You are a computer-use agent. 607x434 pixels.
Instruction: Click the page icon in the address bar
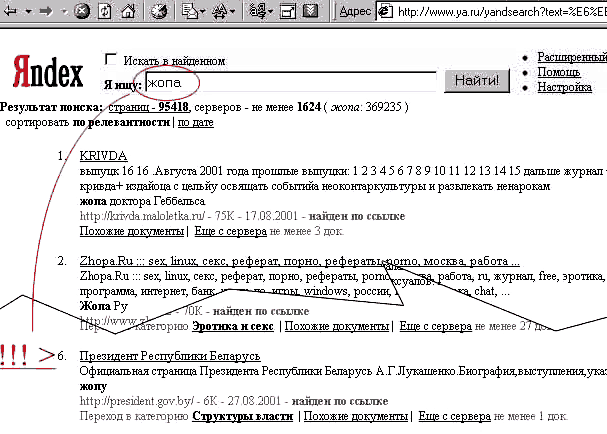pyautogui.click(x=384, y=12)
